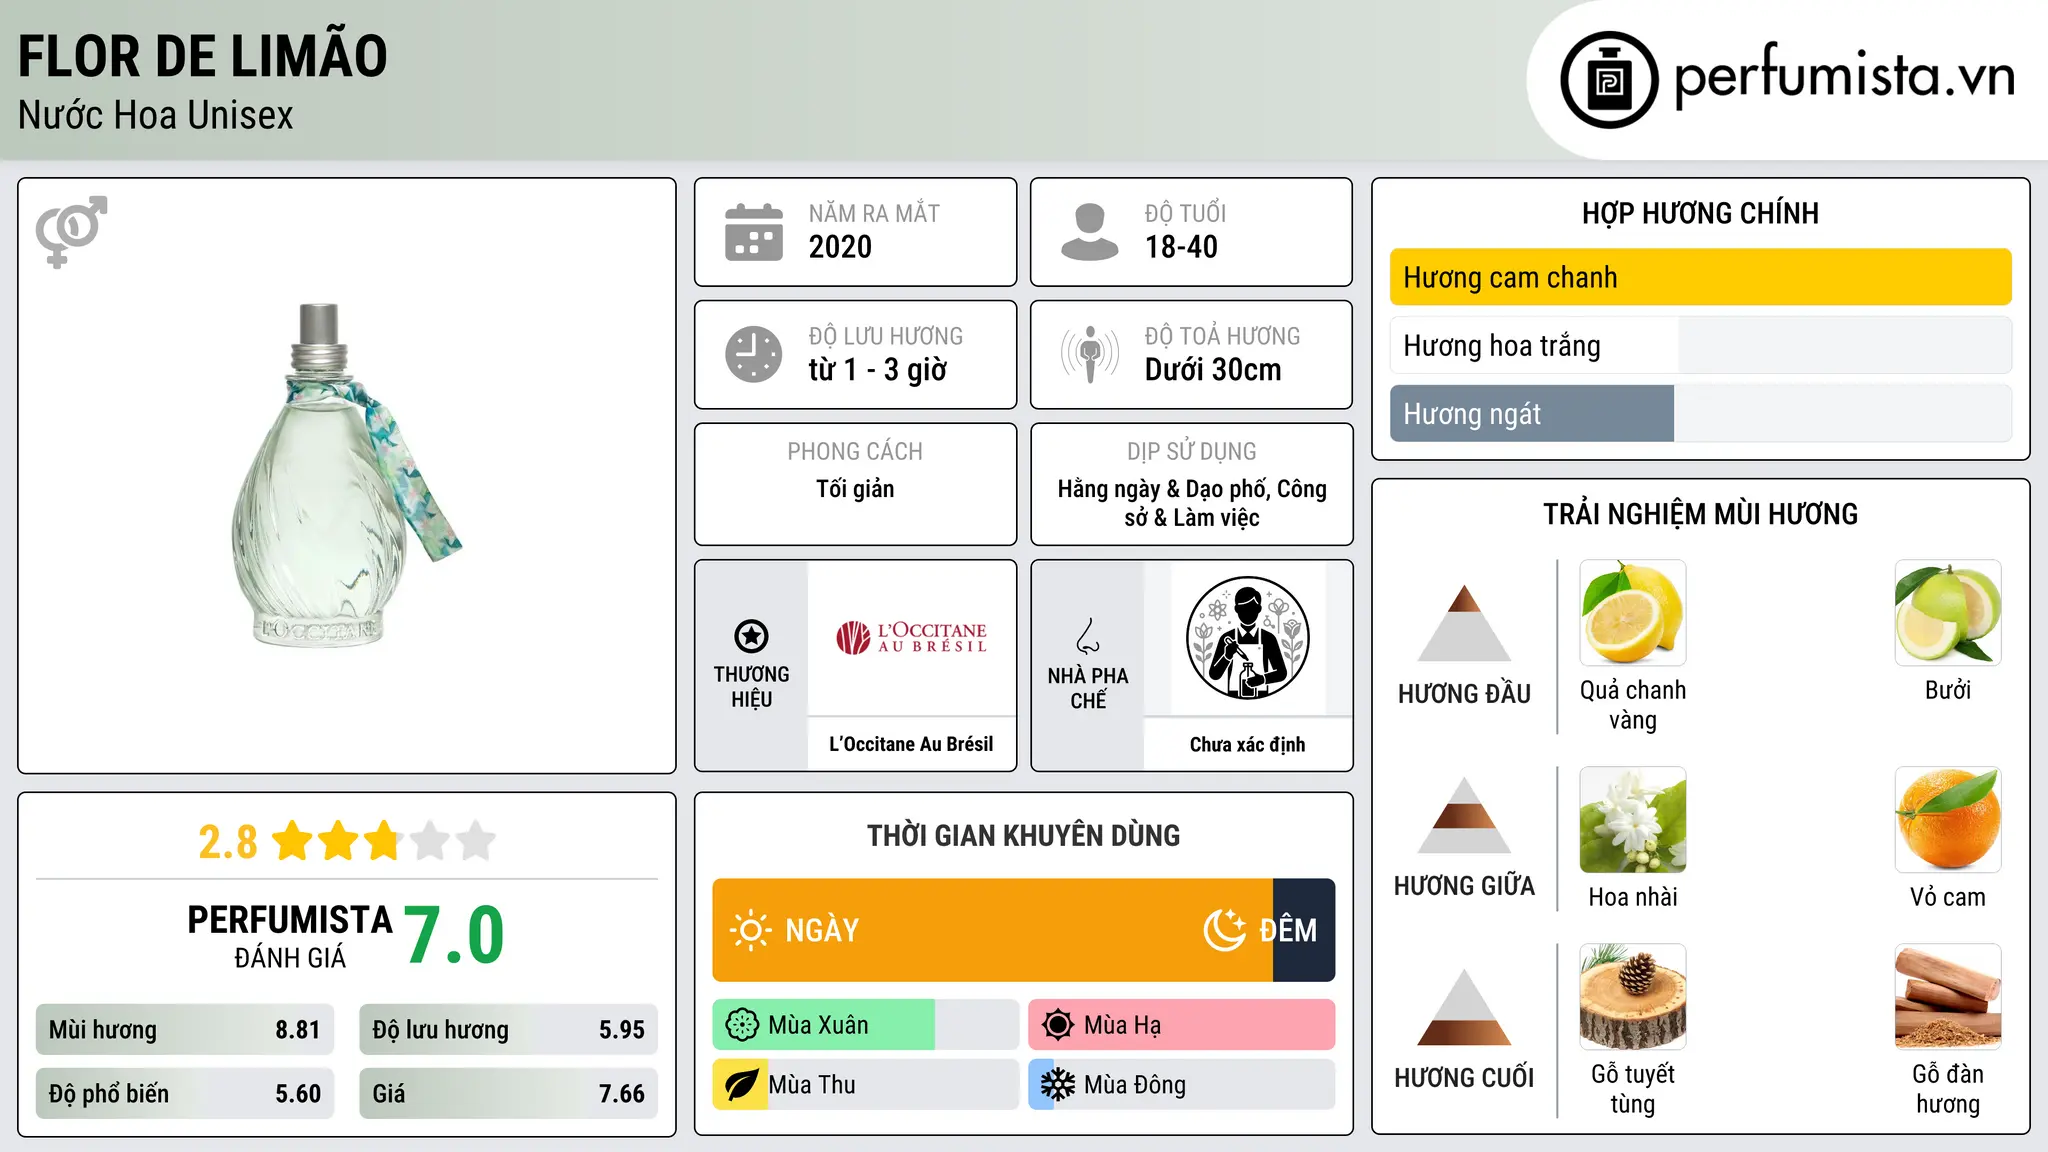Click the leaf icon for Mùa Thu
This screenshot has height=1152, width=2048.
tap(741, 1085)
